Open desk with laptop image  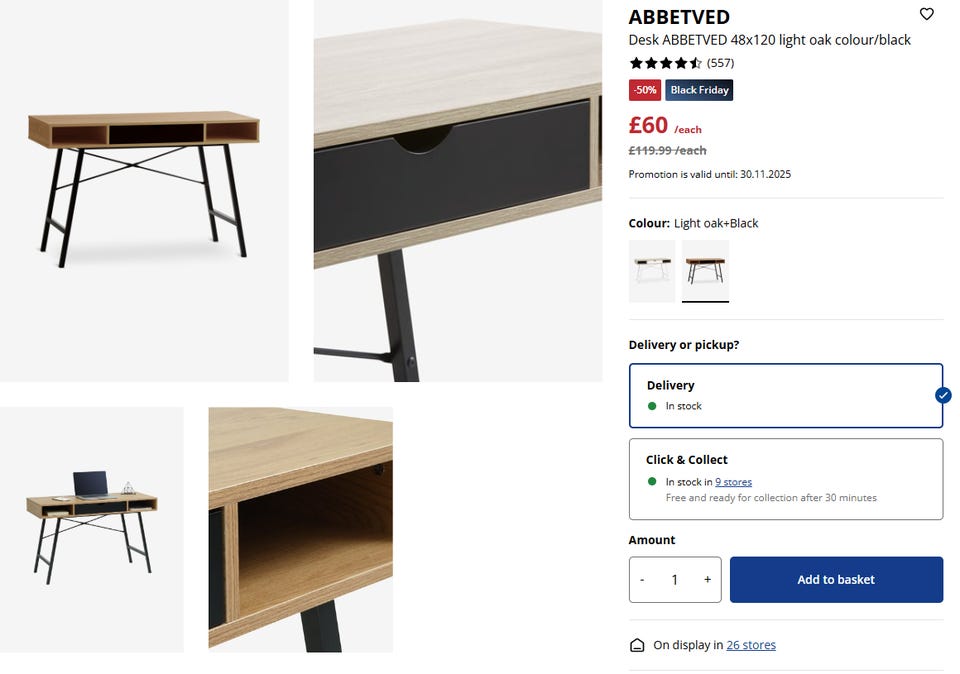92,530
